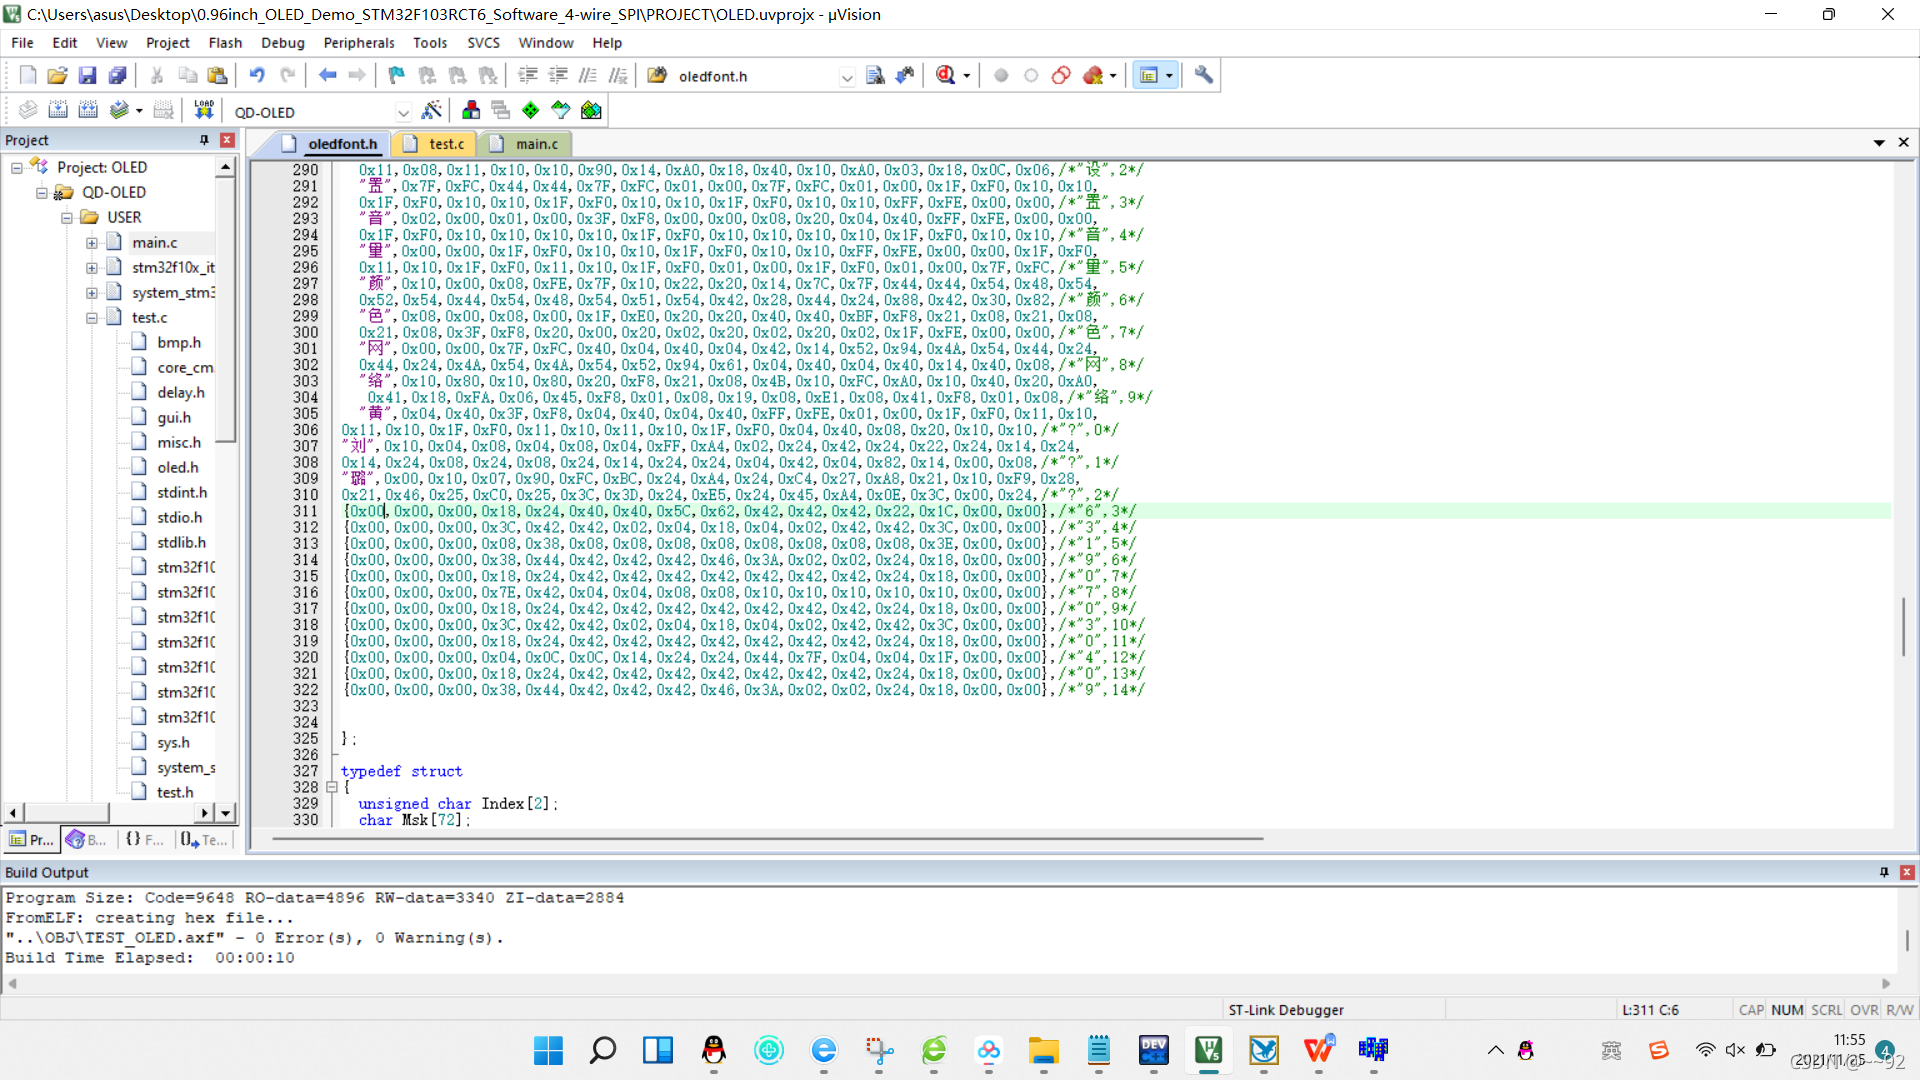Viewport: 1920px width, 1080px height.
Task: Kill all breakpoints
Action: click(1093, 76)
